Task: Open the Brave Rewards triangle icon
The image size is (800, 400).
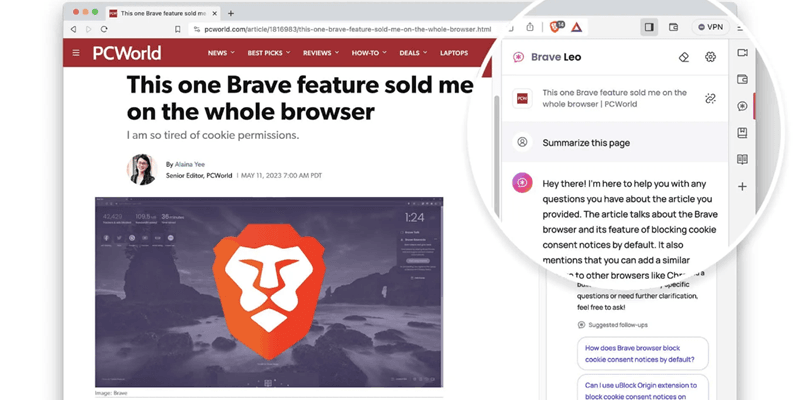Action: click(x=576, y=27)
